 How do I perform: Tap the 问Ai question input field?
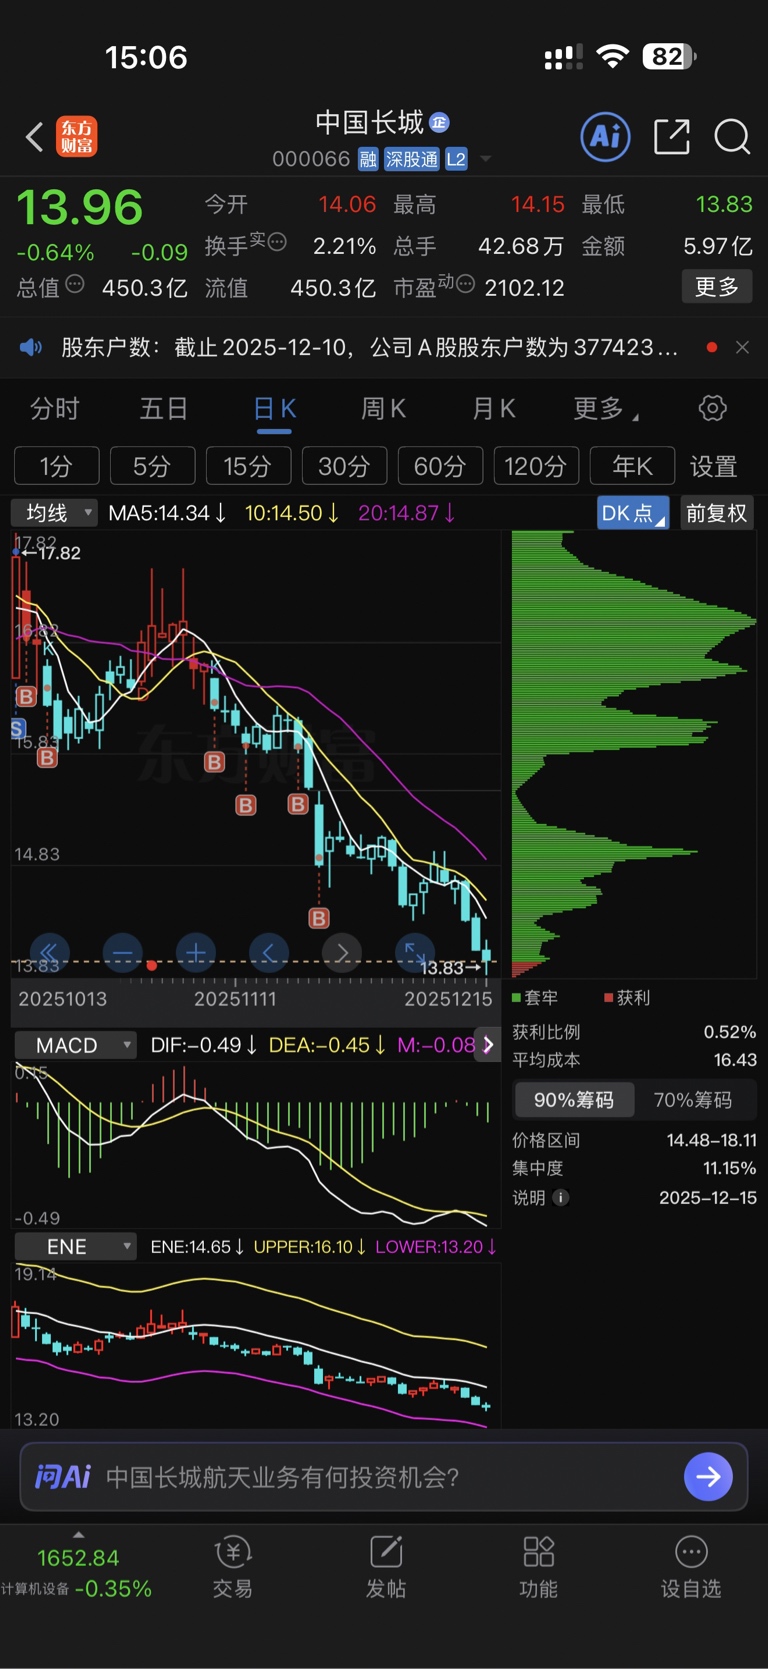pos(385,1477)
